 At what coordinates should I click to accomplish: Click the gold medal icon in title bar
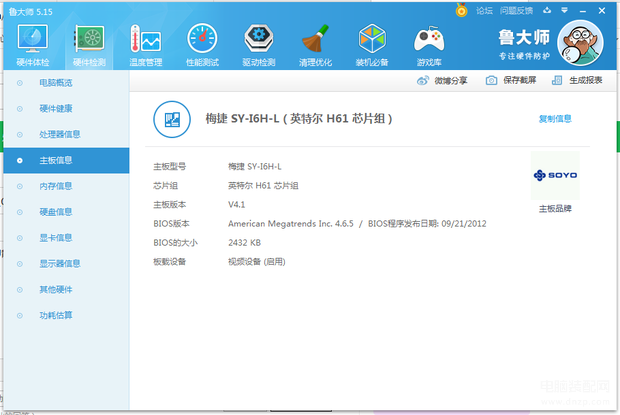pos(461,10)
